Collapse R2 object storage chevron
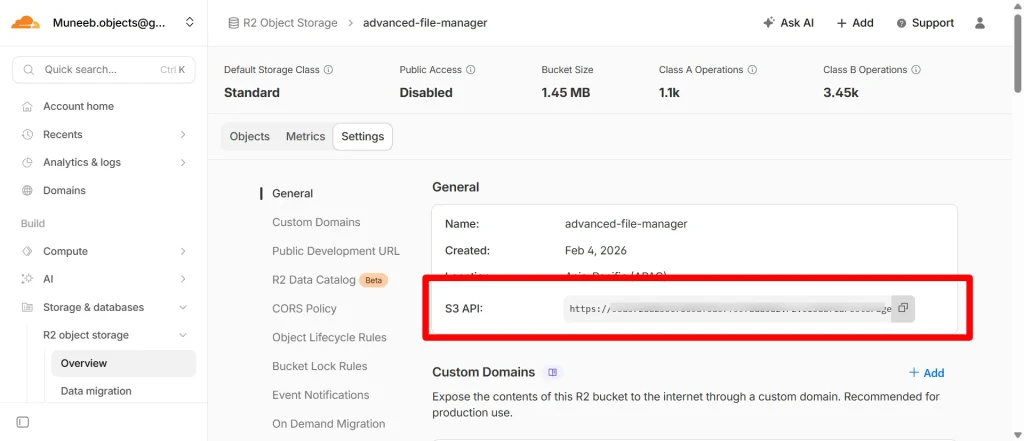Image resolution: width=1024 pixels, height=441 pixels. tap(183, 335)
